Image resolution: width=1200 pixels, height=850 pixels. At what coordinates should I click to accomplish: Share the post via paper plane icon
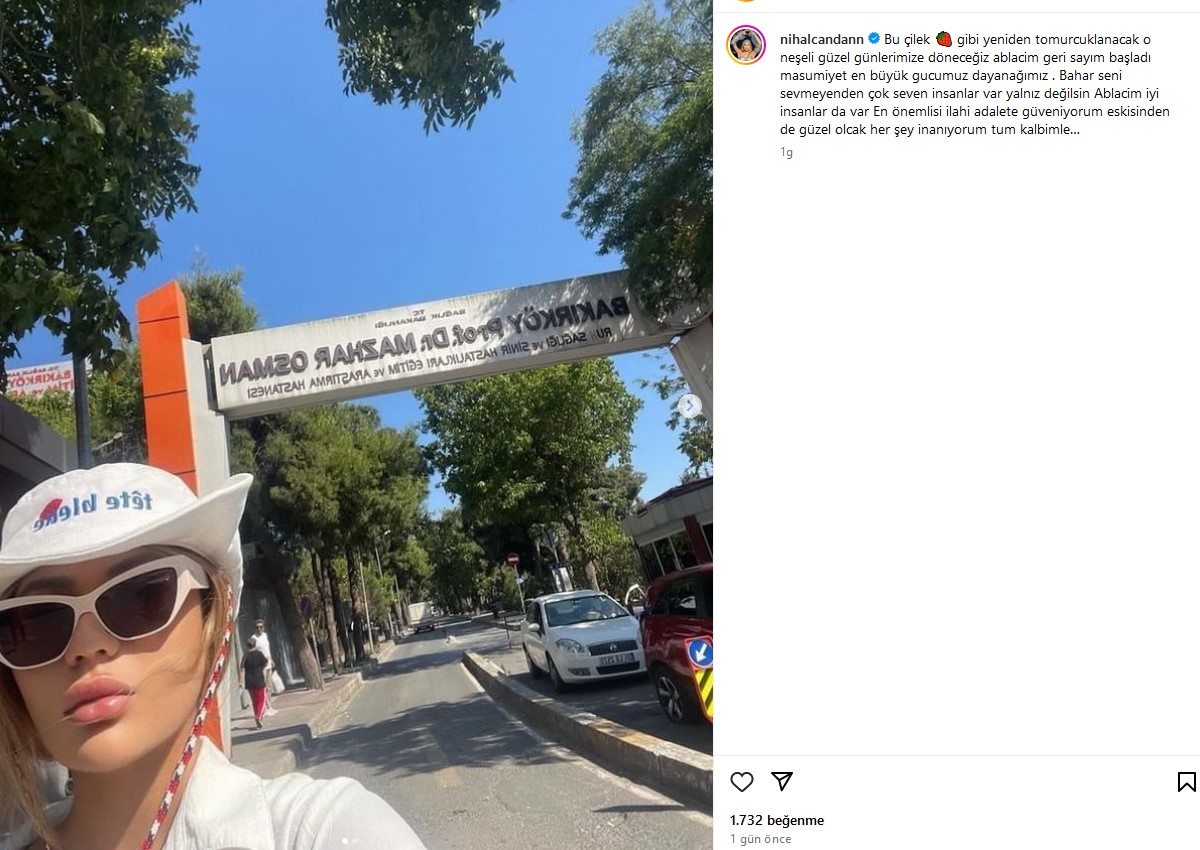782,781
